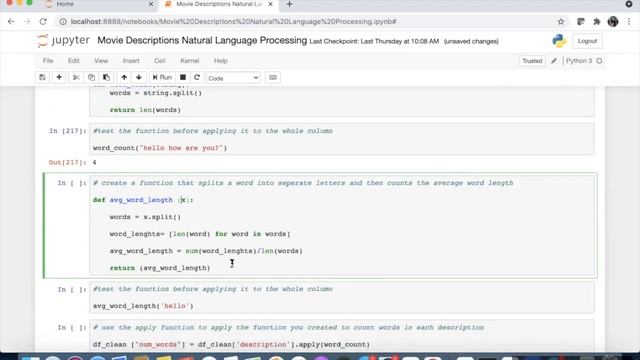Cut selected cells with the scissors icon
The image size is (640, 360).
76,78
